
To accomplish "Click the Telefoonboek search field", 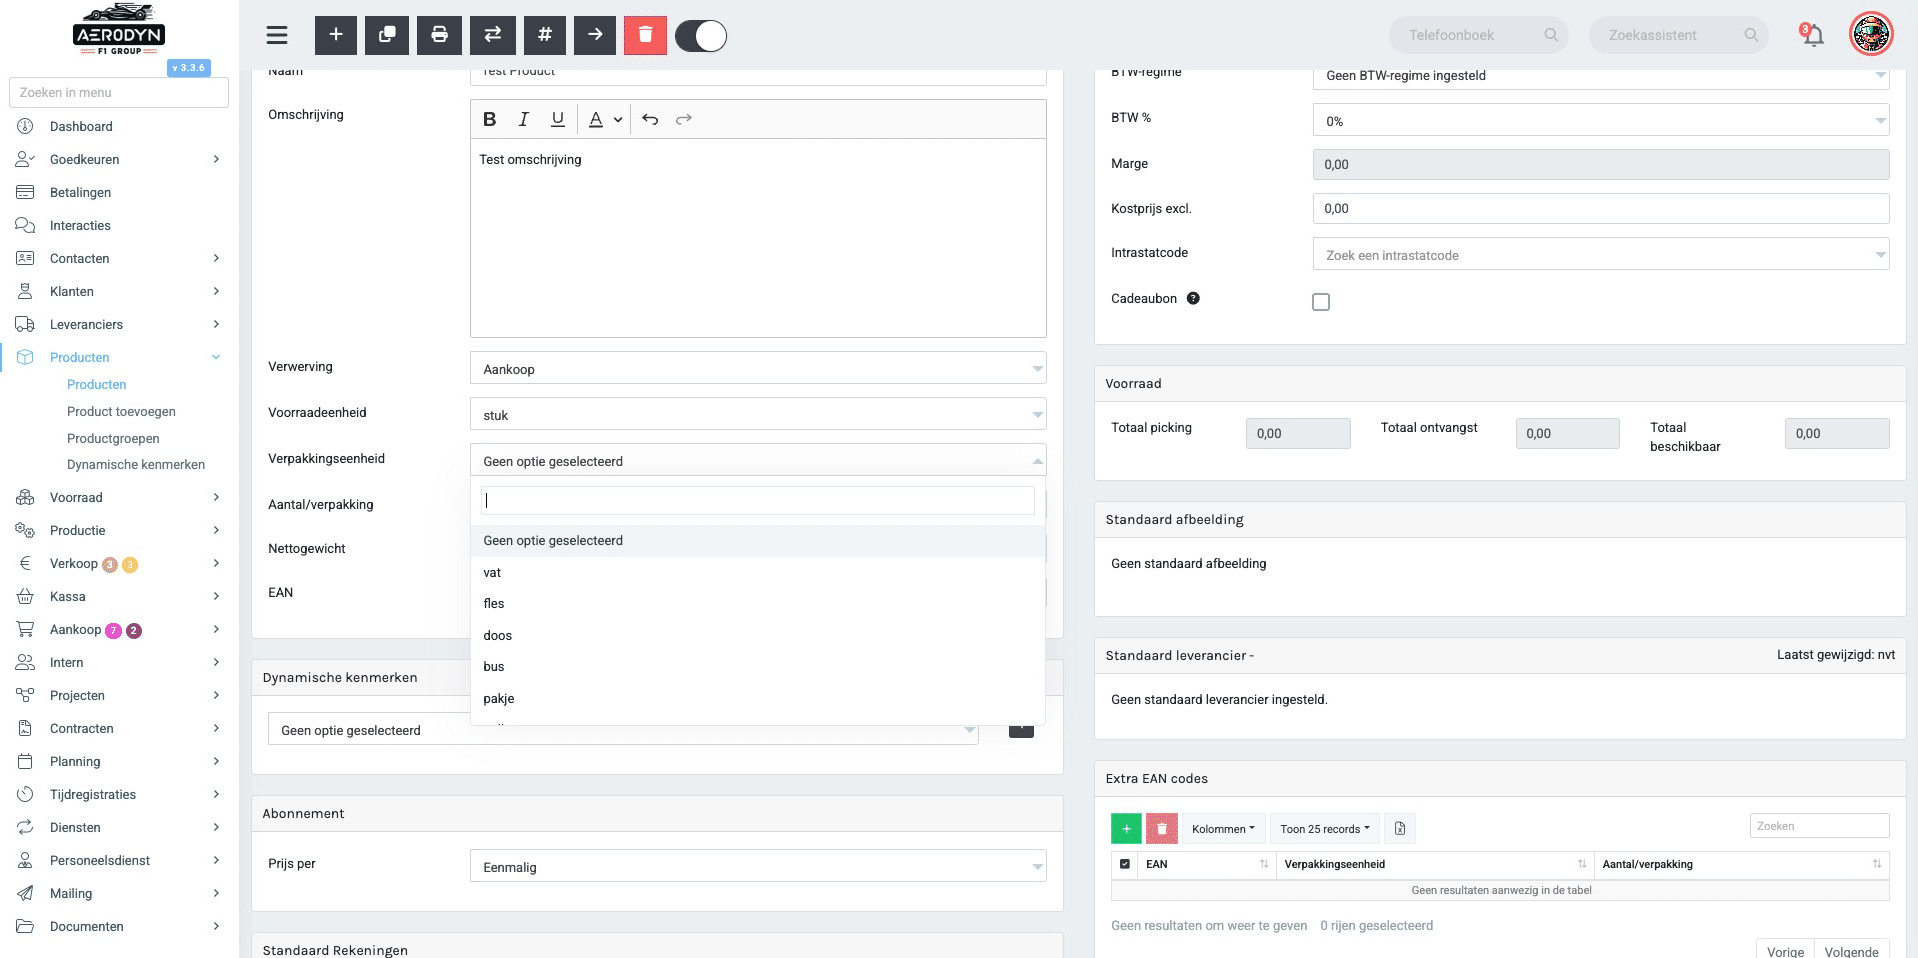I will point(1478,35).
